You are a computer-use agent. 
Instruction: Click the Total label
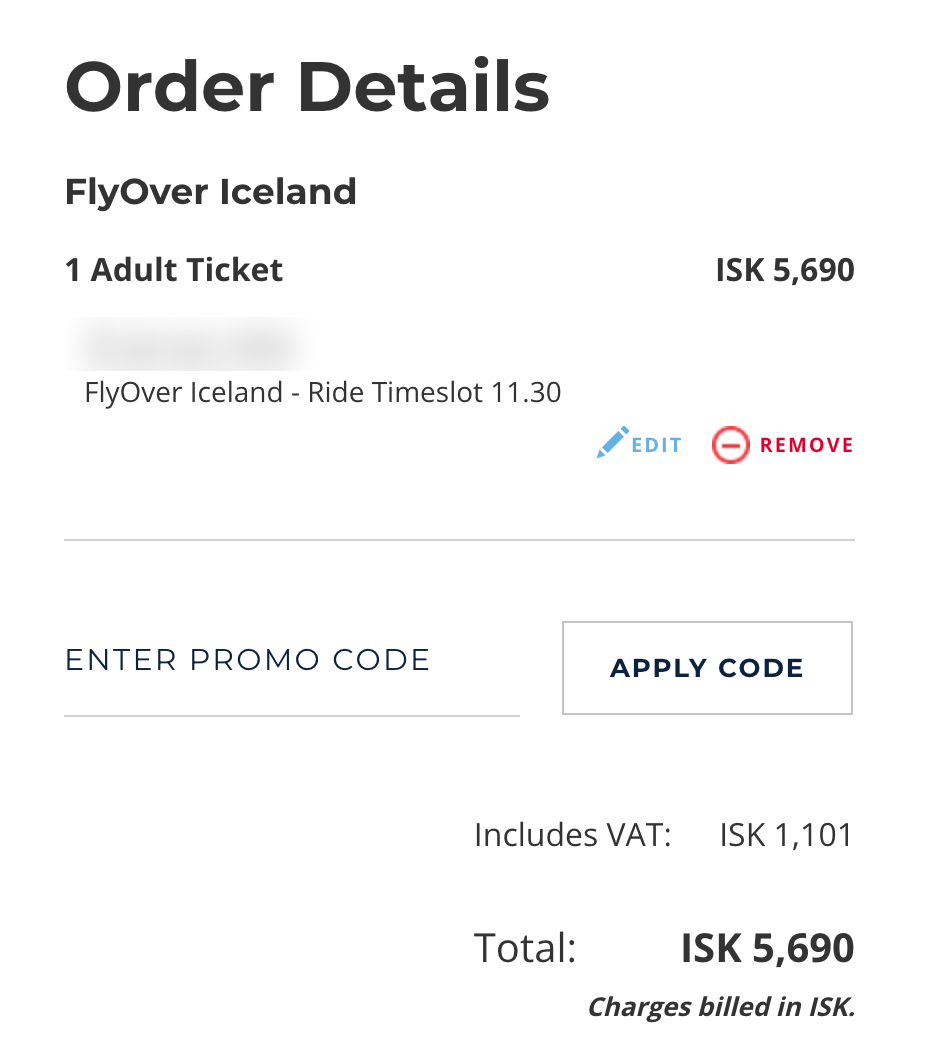pyautogui.click(x=525, y=948)
